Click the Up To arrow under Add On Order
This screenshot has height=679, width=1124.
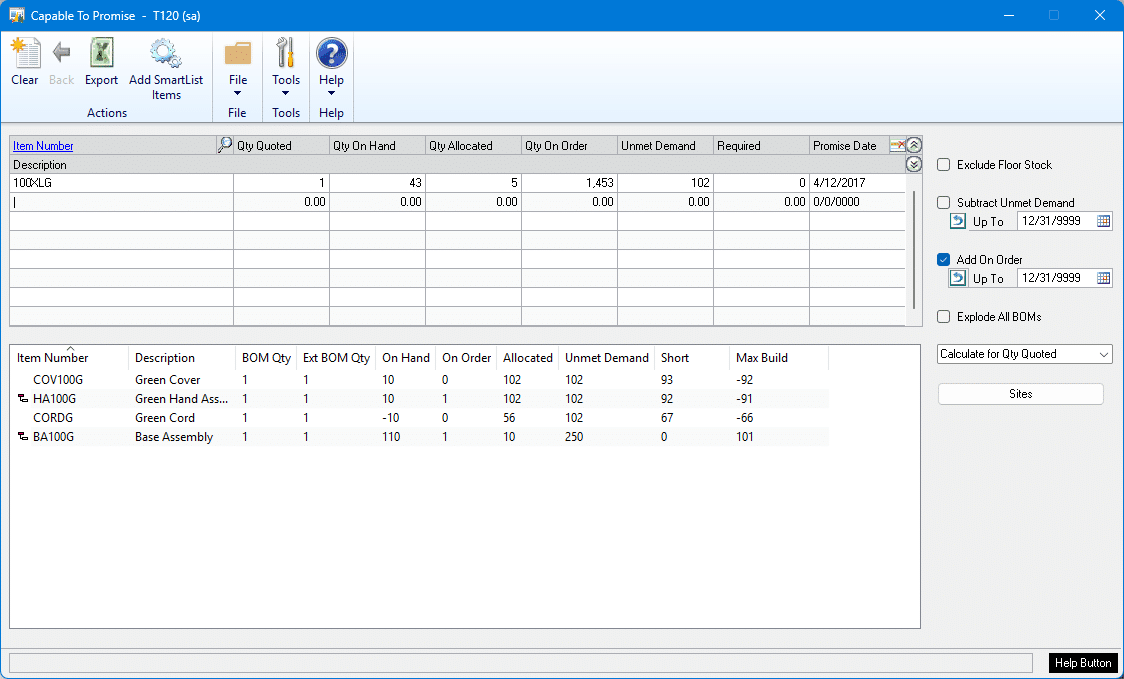point(958,278)
